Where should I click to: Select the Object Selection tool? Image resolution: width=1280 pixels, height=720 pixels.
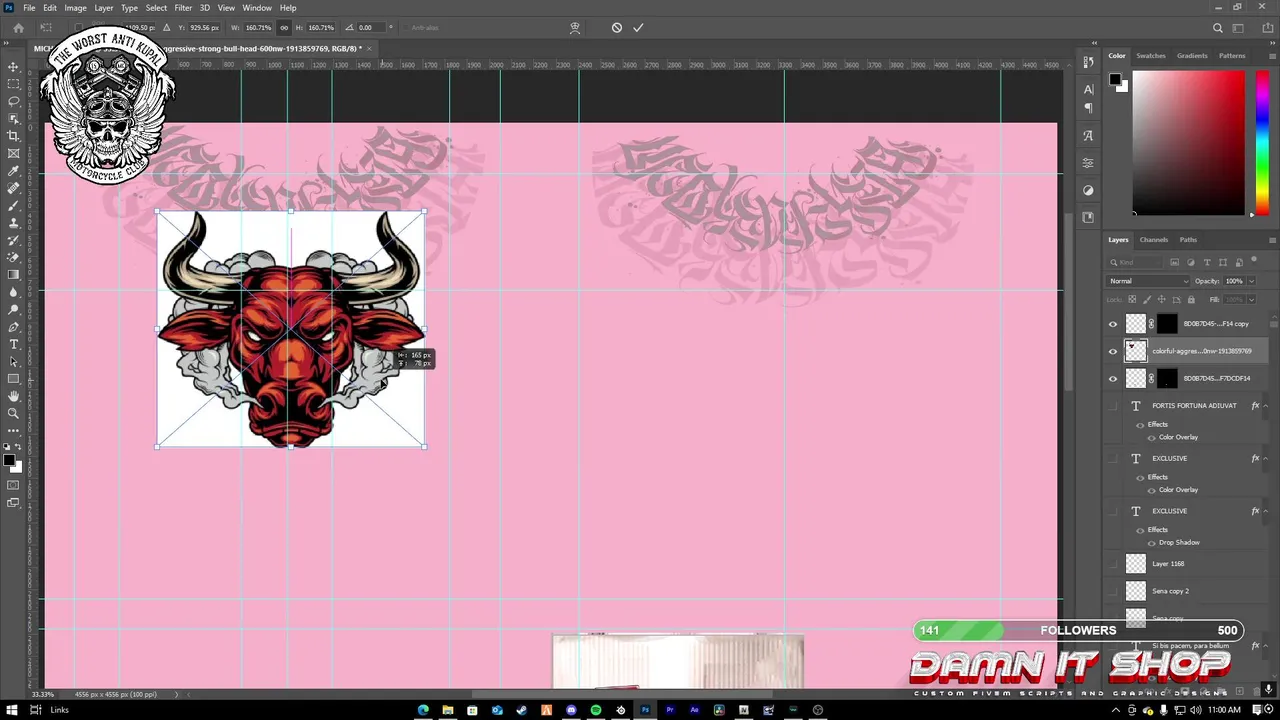point(13,119)
